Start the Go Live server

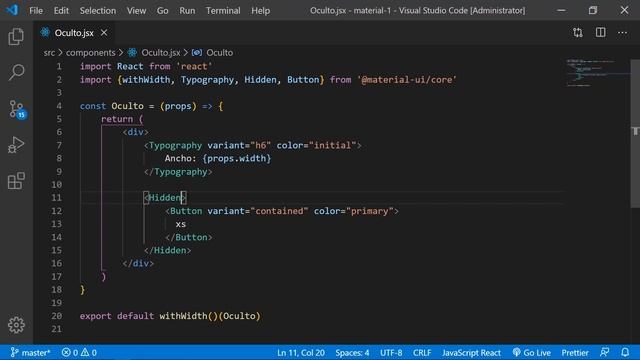point(532,352)
